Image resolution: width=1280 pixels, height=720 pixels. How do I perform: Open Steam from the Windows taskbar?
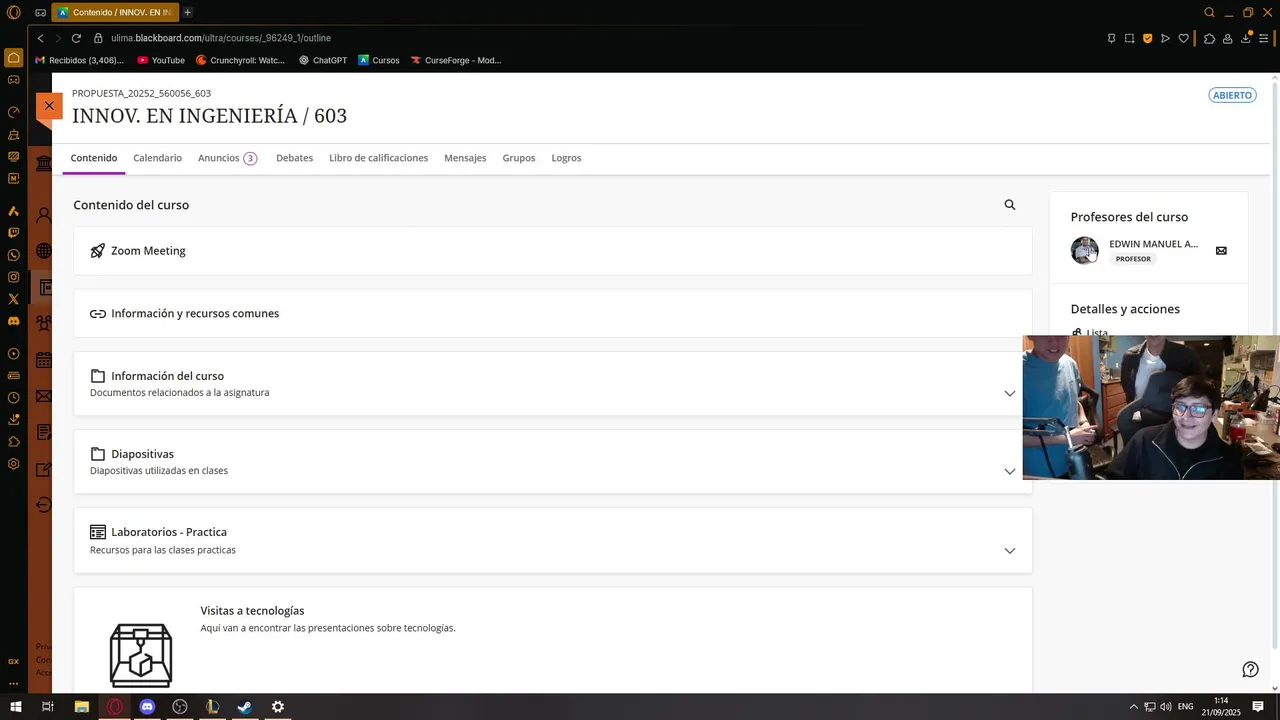244,707
